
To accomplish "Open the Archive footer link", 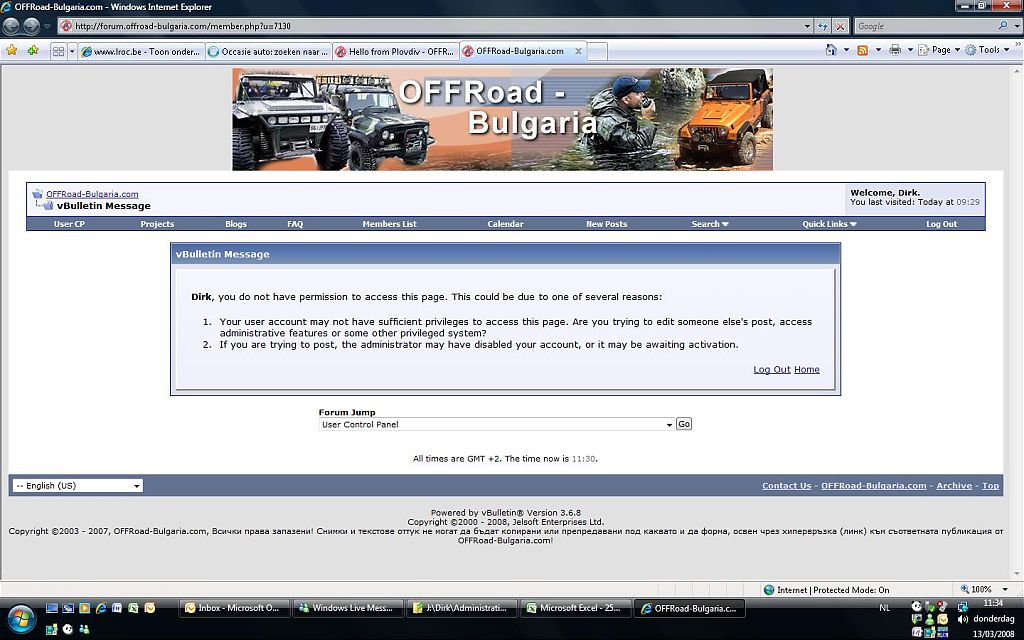I will click(x=954, y=486).
